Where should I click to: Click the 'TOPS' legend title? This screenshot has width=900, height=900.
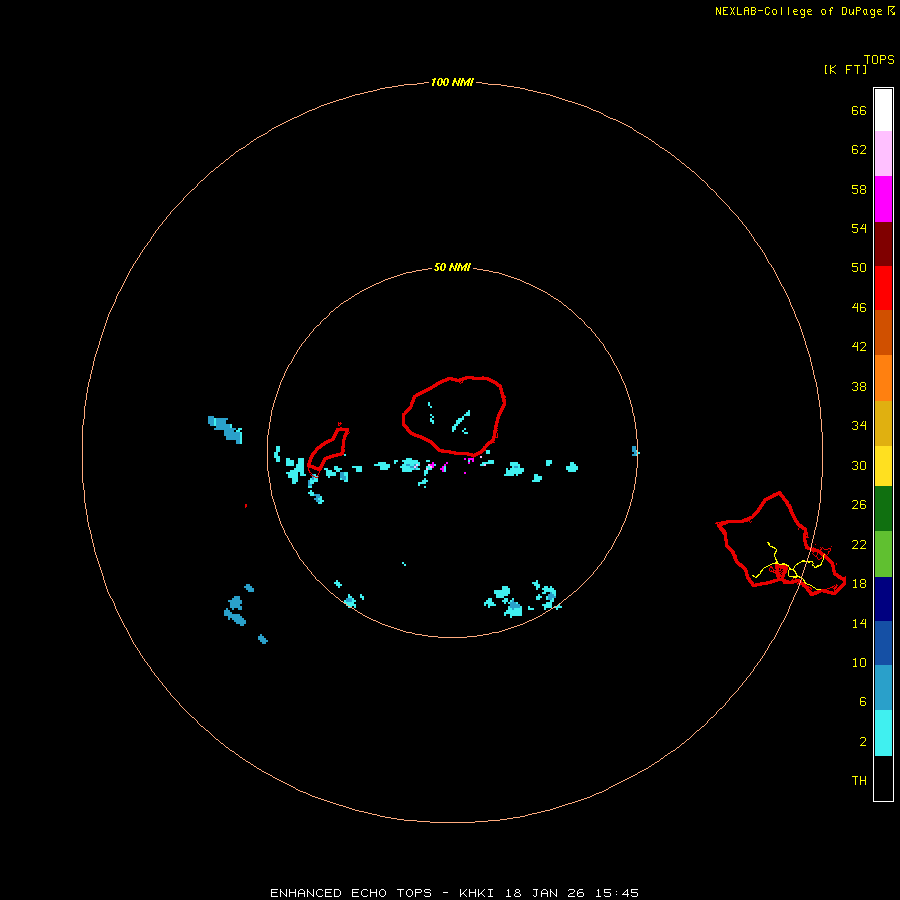pos(879,60)
